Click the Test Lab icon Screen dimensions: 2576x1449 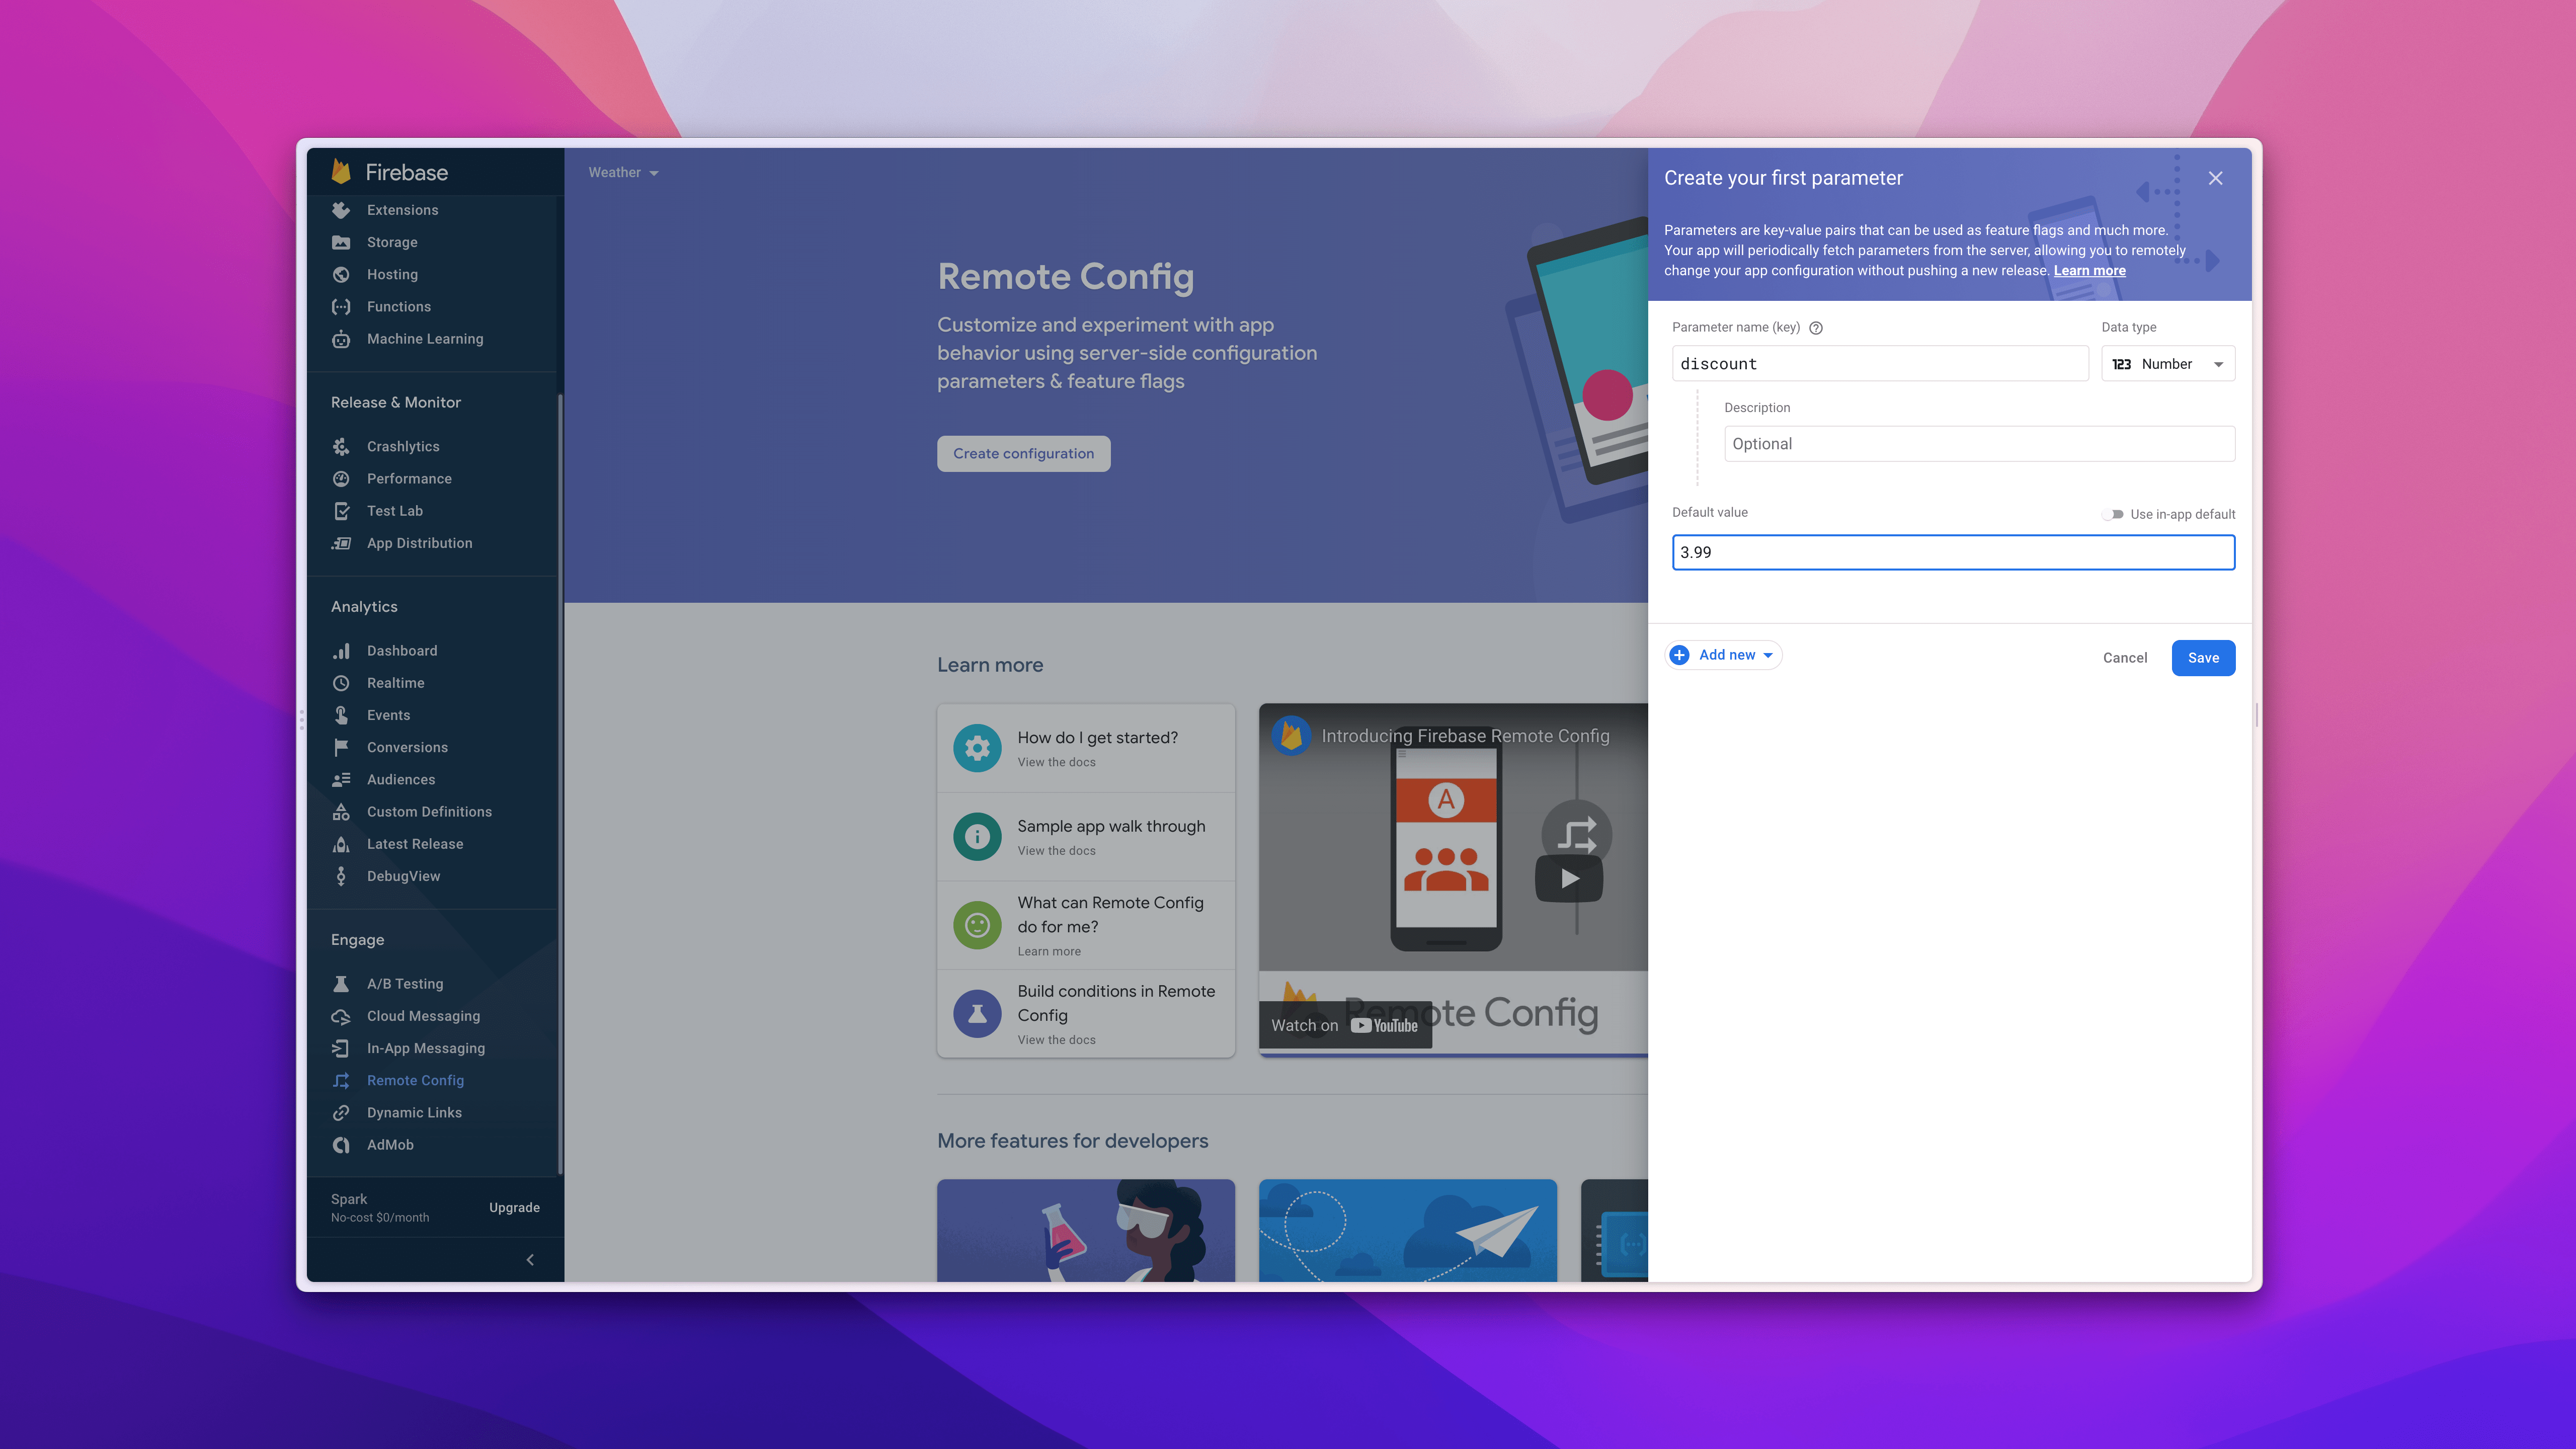[x=341, y=511]
